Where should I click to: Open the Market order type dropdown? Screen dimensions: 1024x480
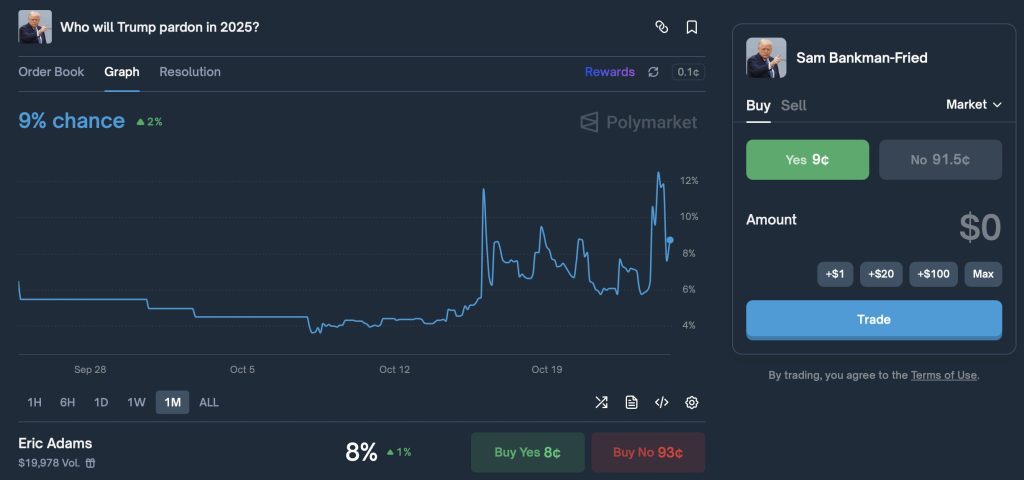click(973, 105)
